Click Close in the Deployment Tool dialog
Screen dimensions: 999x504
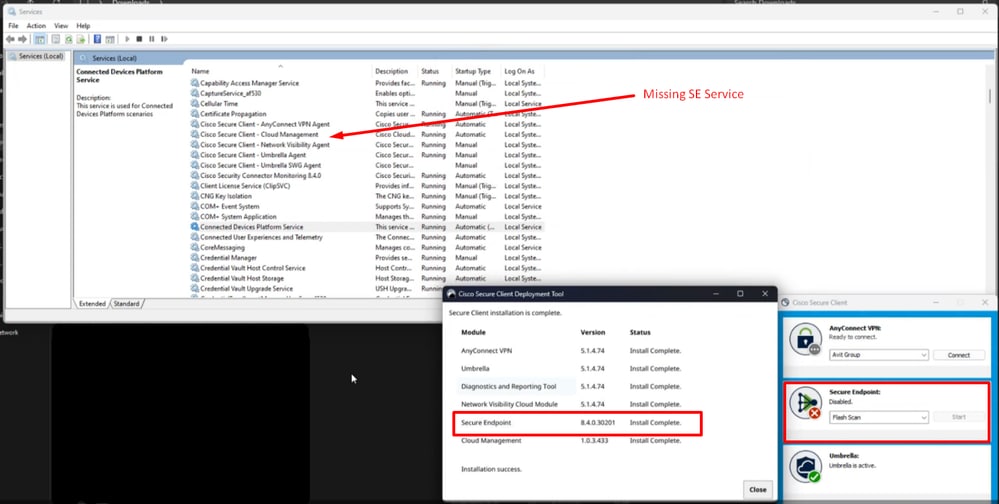pyautogui.click(x=758, y=489)
